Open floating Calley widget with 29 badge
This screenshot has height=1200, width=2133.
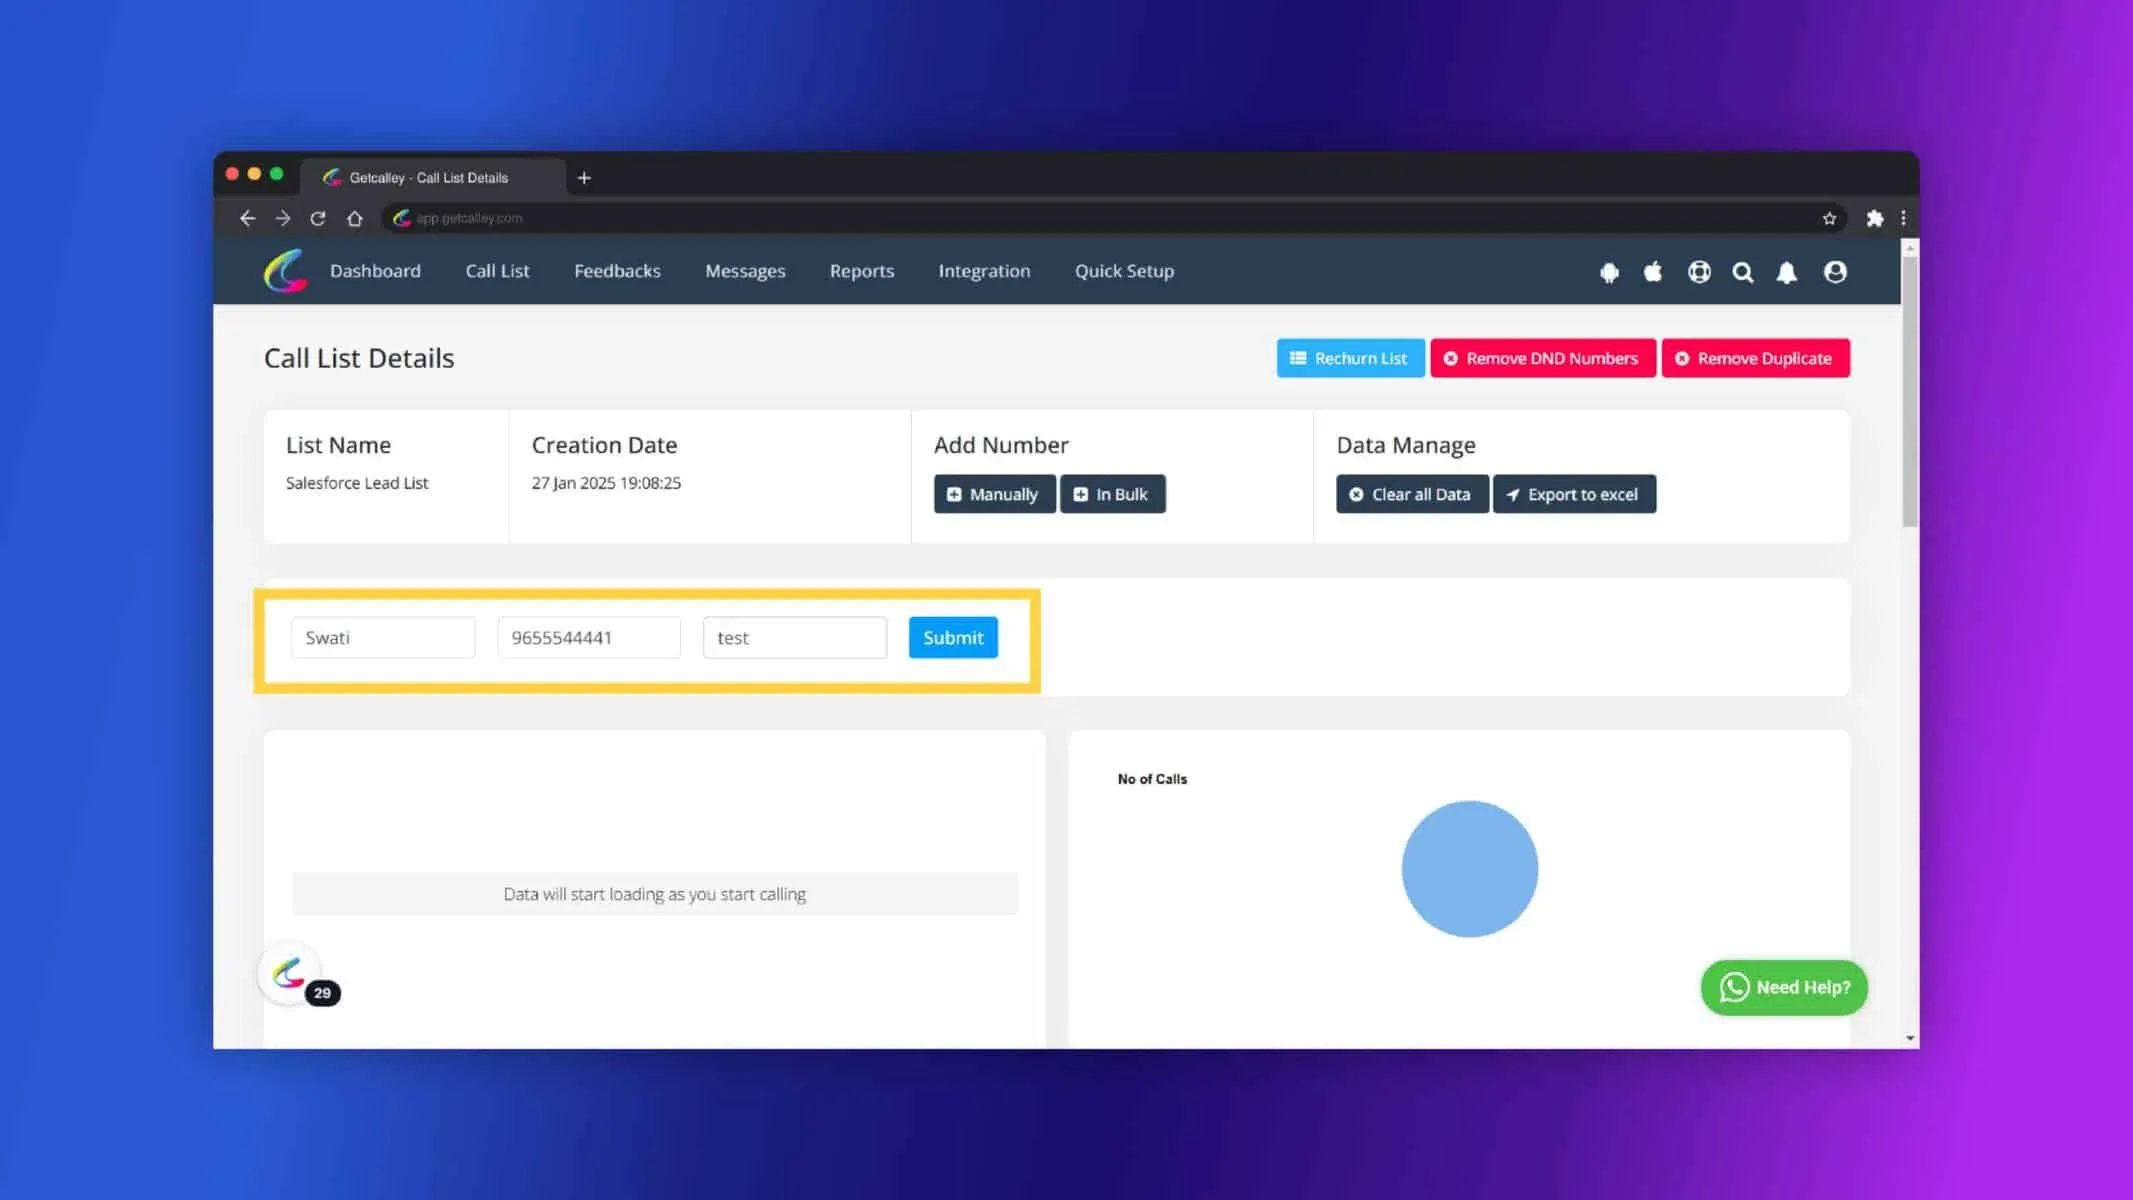pyautogui.click(x=290, y=973)
